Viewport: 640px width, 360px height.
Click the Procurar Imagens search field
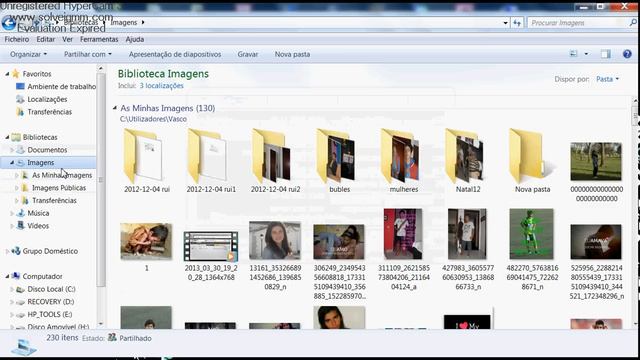[x=578, y=23]
